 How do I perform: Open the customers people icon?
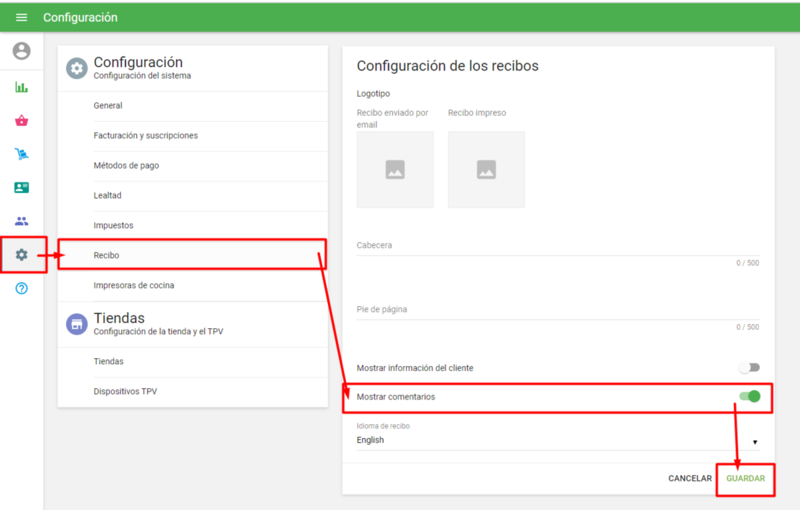(22, 221)
